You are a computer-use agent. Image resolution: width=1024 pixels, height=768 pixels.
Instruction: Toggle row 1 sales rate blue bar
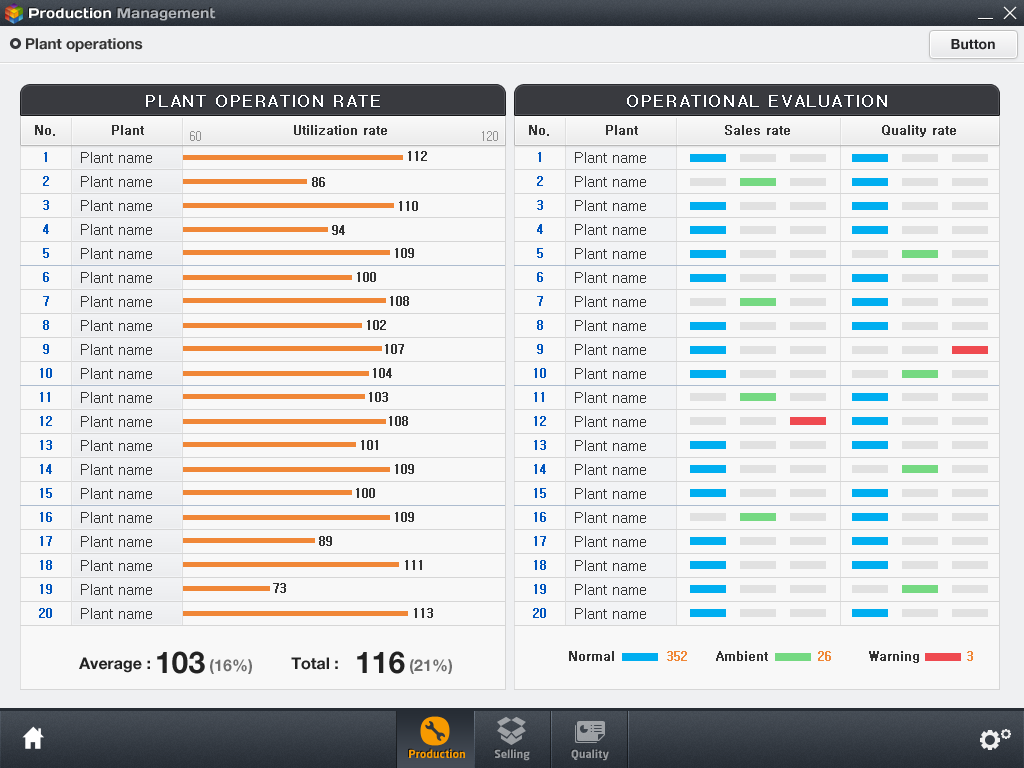708,157
